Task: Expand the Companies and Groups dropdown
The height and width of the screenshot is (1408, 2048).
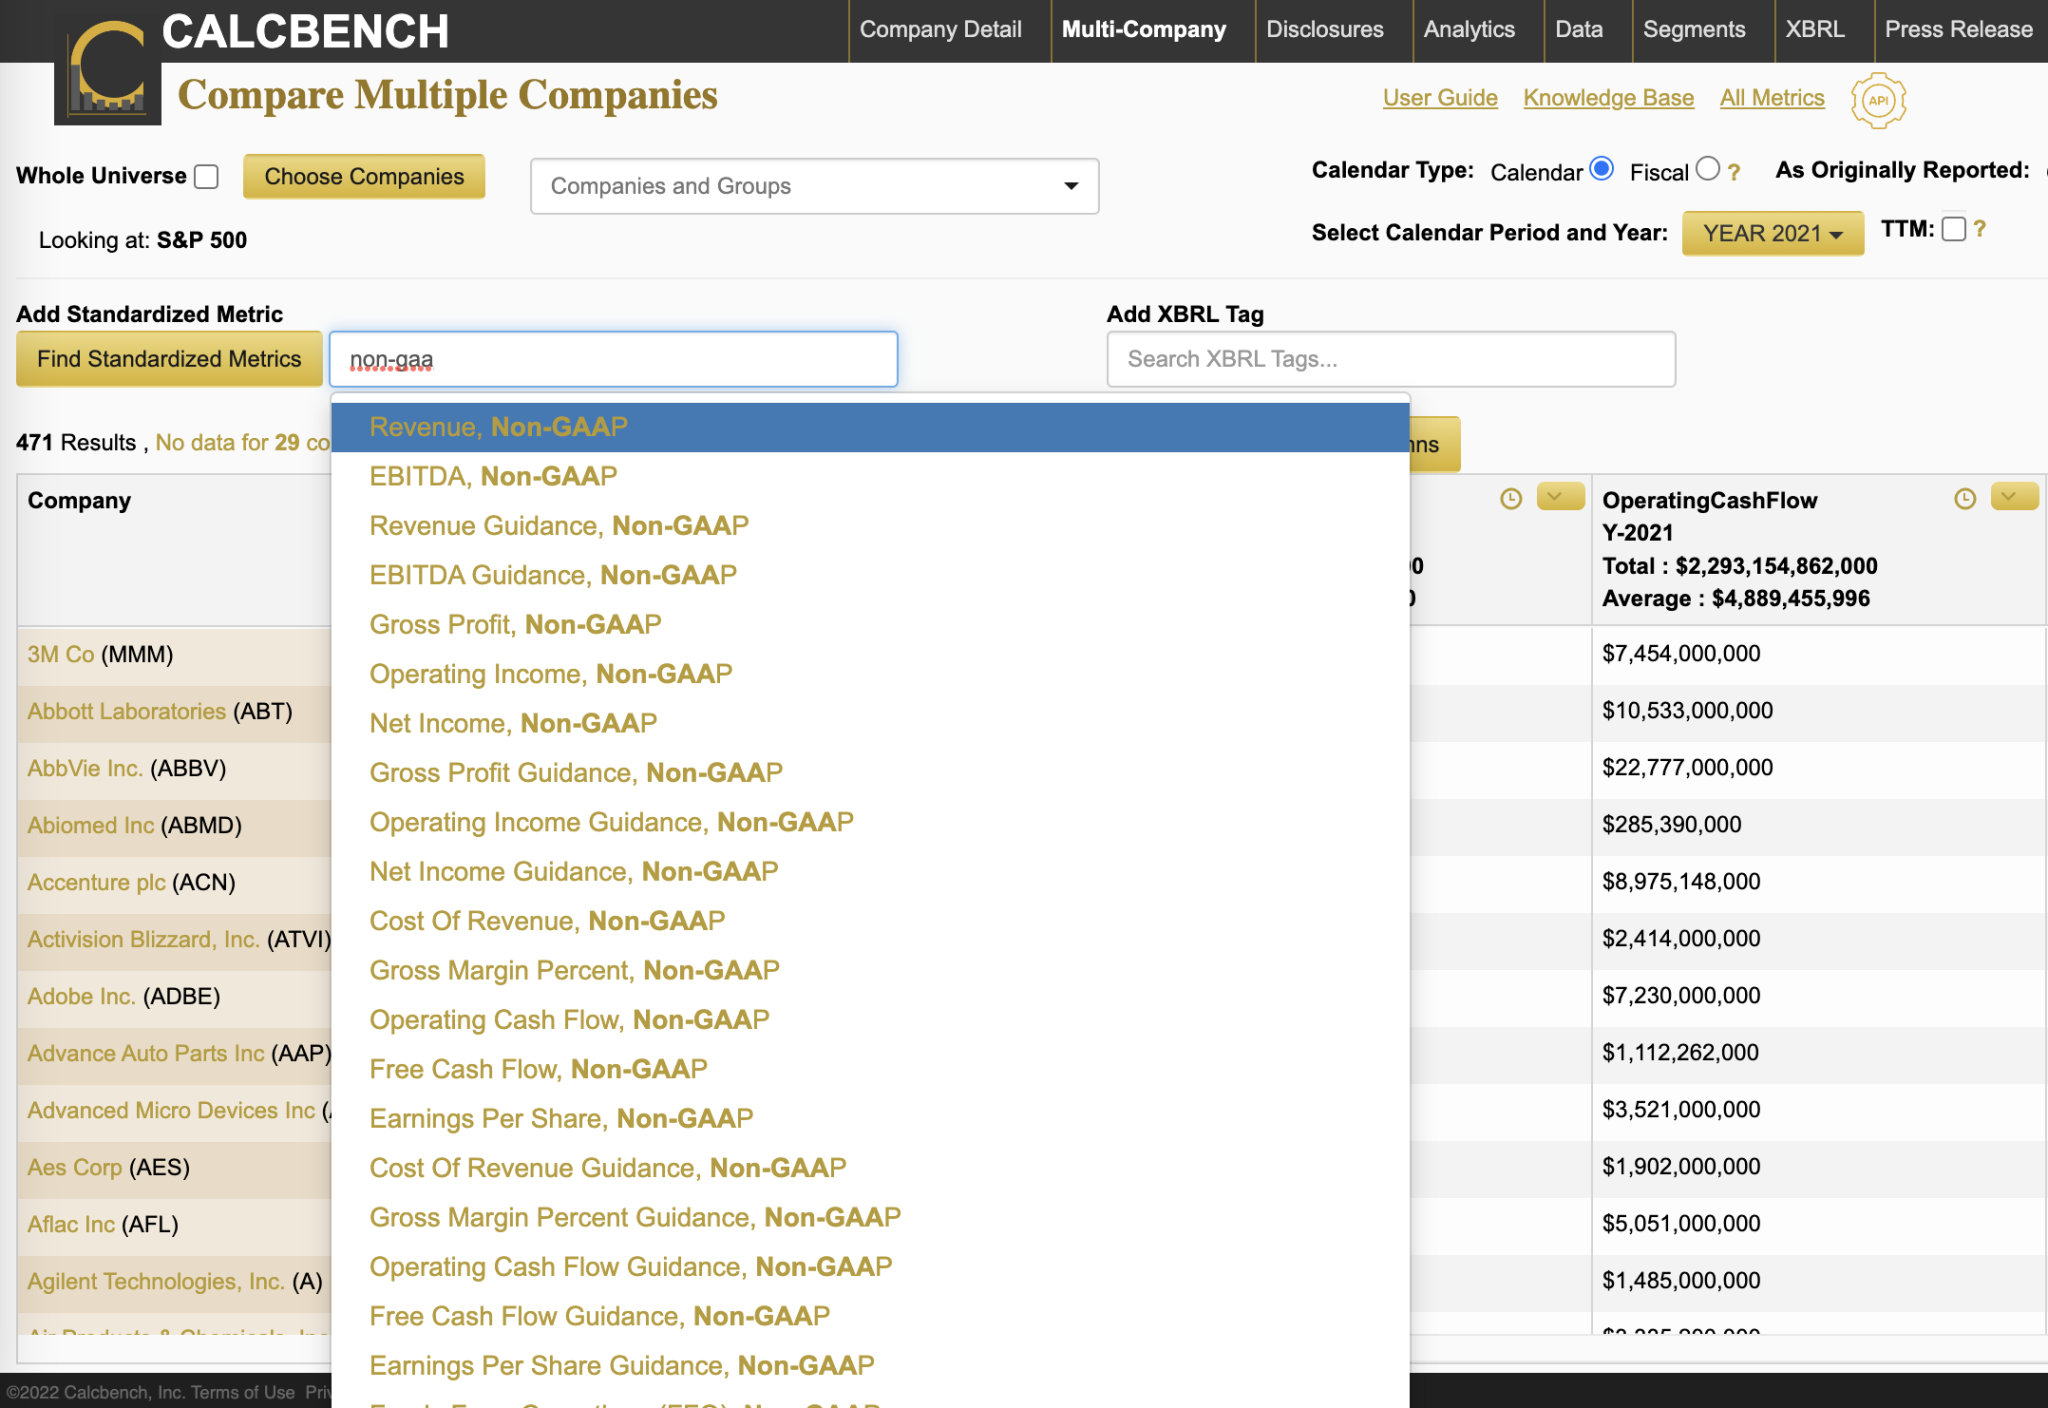Action: click(814, 186)
